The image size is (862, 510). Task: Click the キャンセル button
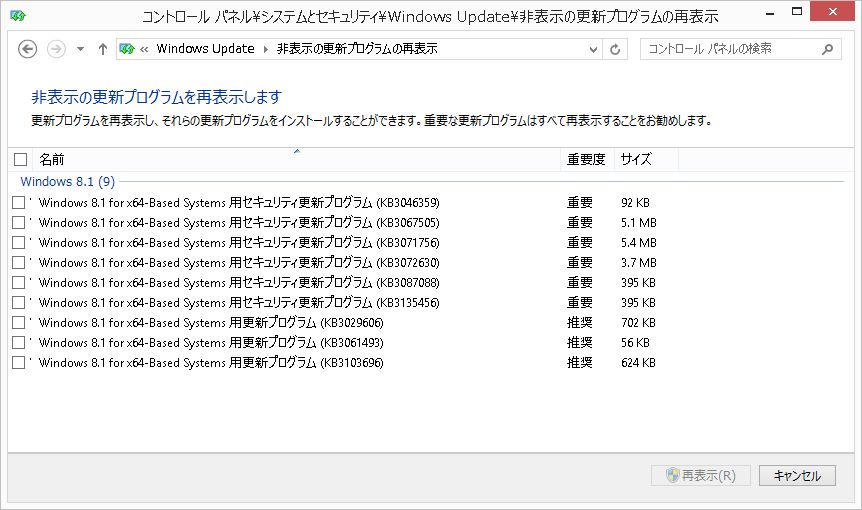797,475
